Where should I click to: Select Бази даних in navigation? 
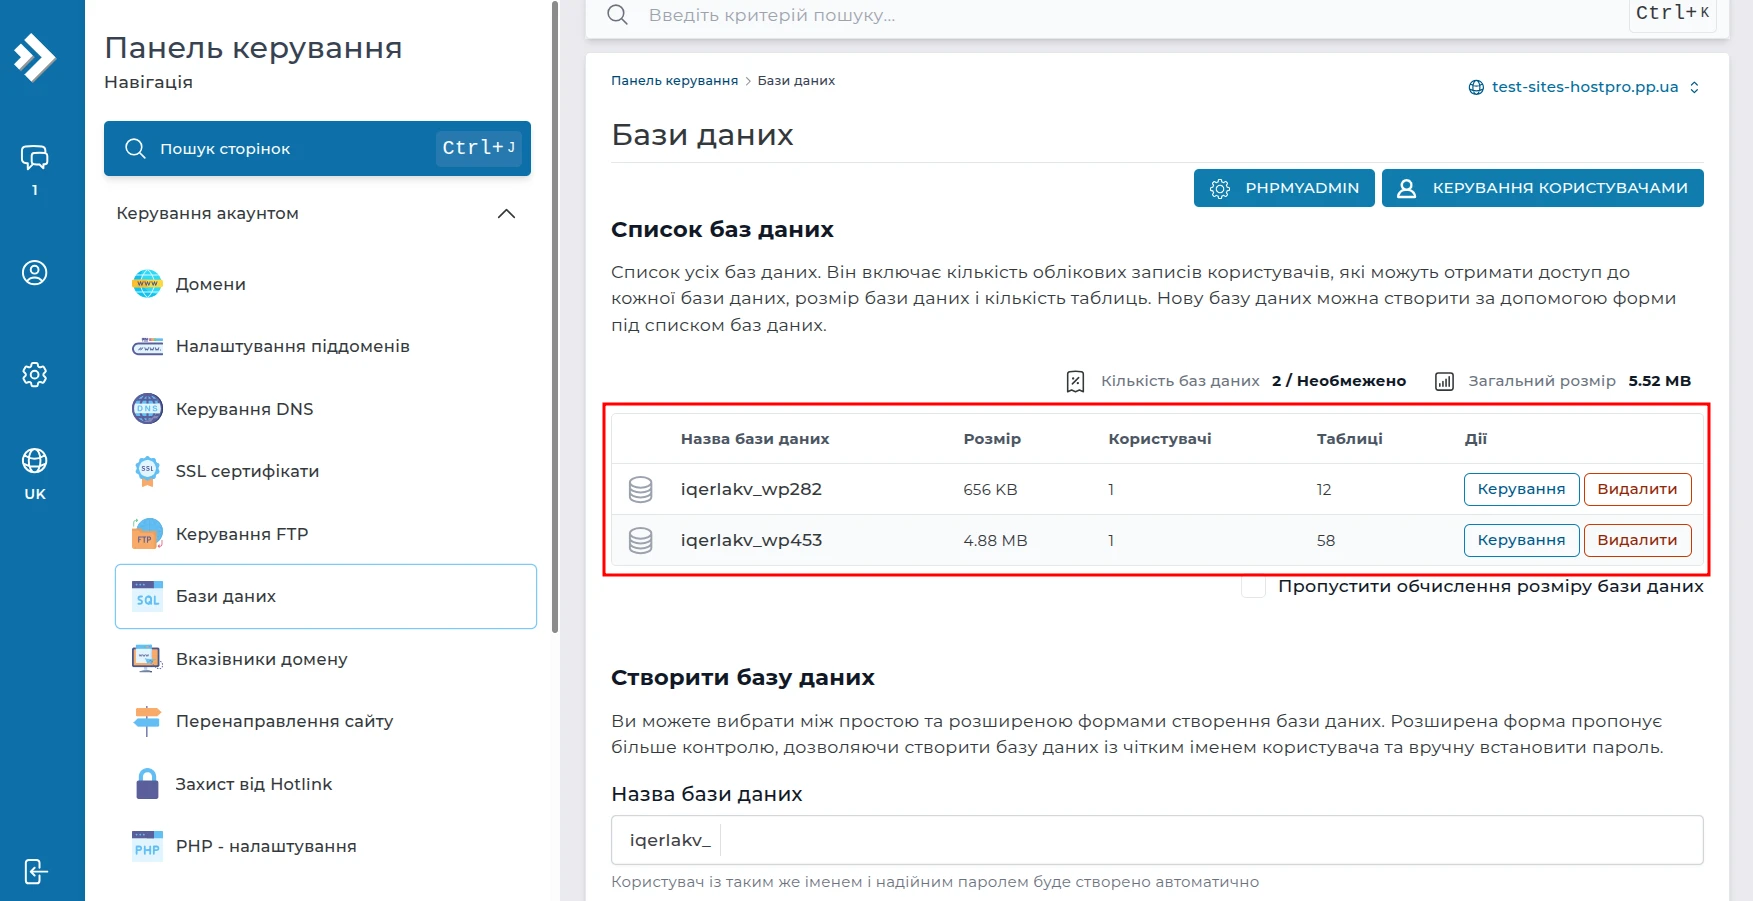click(325, 596)
